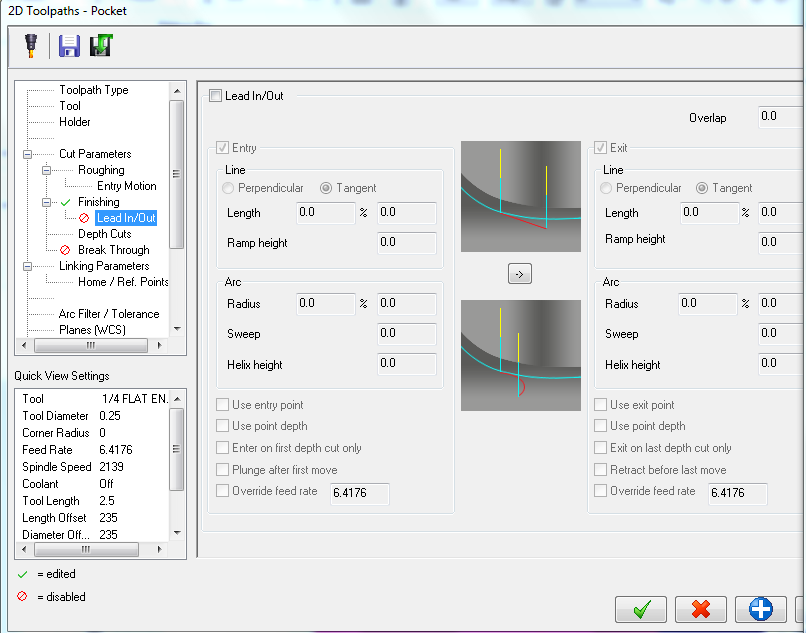The height and width of the screenshot is (633, 806).
Task: Click the arrow button to copy entry settings to exit
Action: (519, 274)
